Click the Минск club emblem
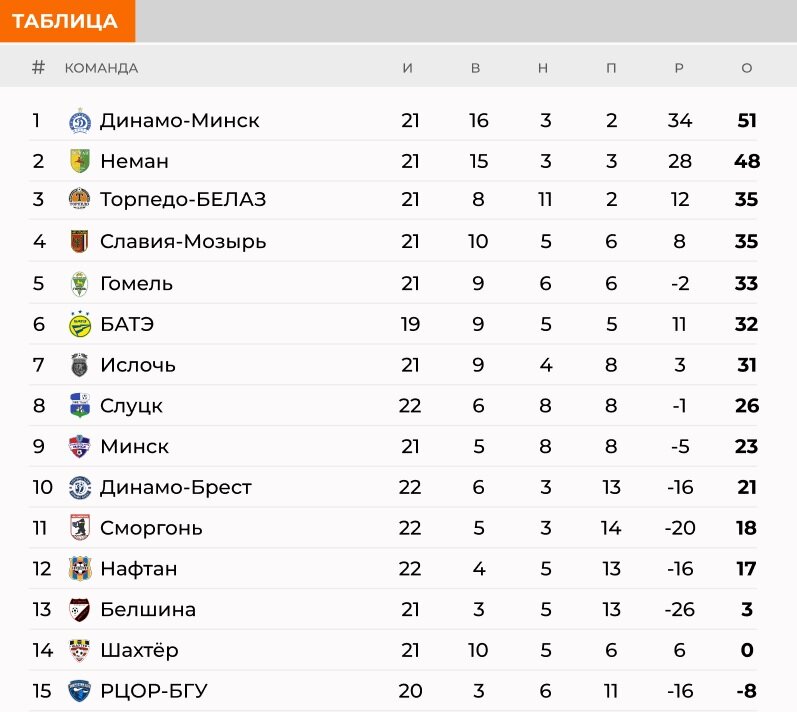The width and height of the screenshot is (797, 712). 80,446
